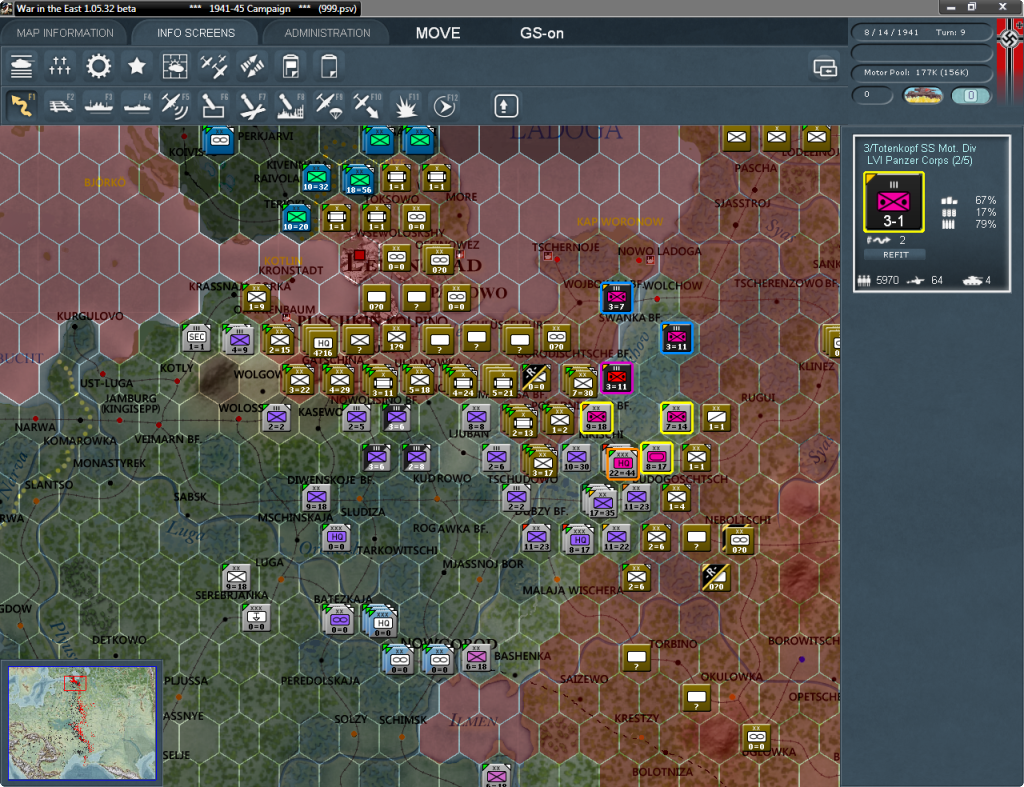1024x787 pixels.
Task: Click the 8/14/1941 Turn 9 field
Action: [921, 32]
